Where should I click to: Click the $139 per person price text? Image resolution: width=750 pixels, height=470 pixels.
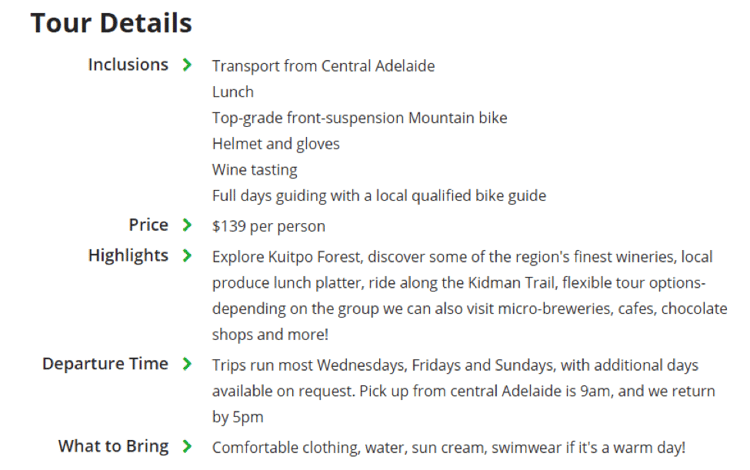(x=268, y=226)
